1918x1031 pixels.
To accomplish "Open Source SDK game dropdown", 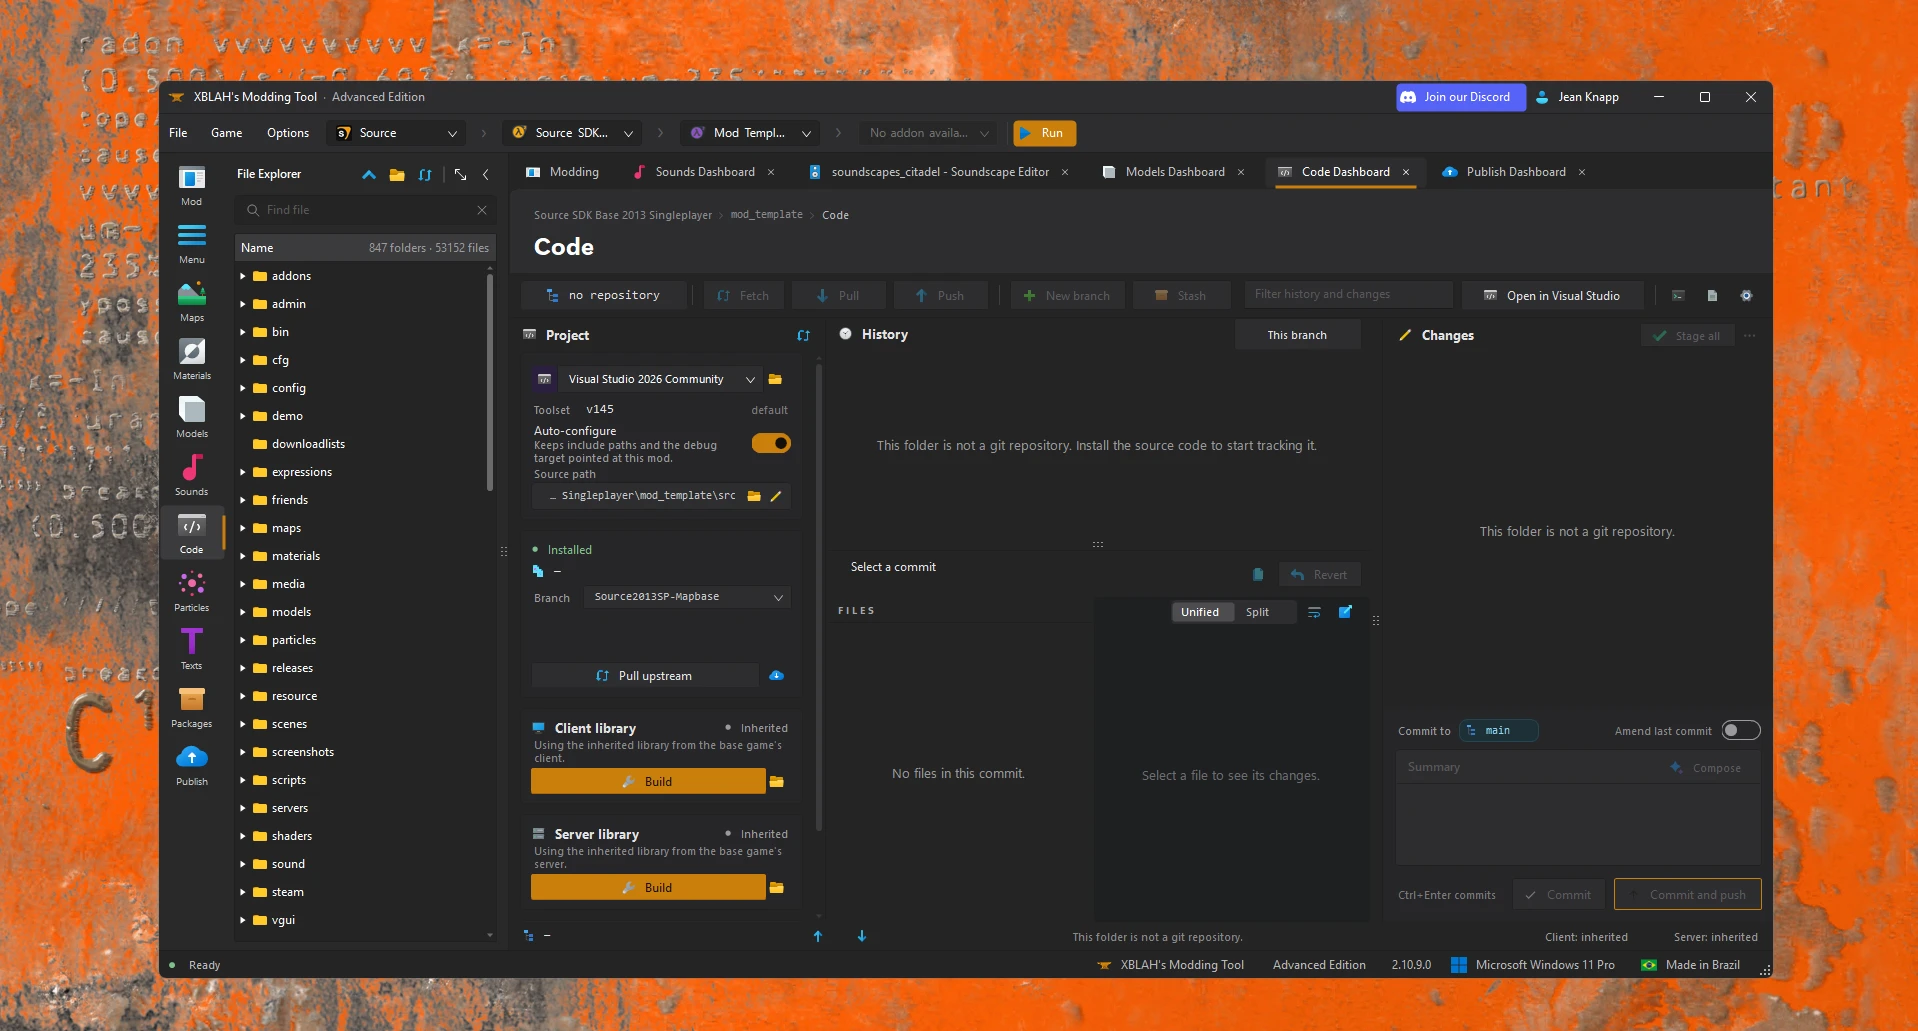I will coord(573,133).
